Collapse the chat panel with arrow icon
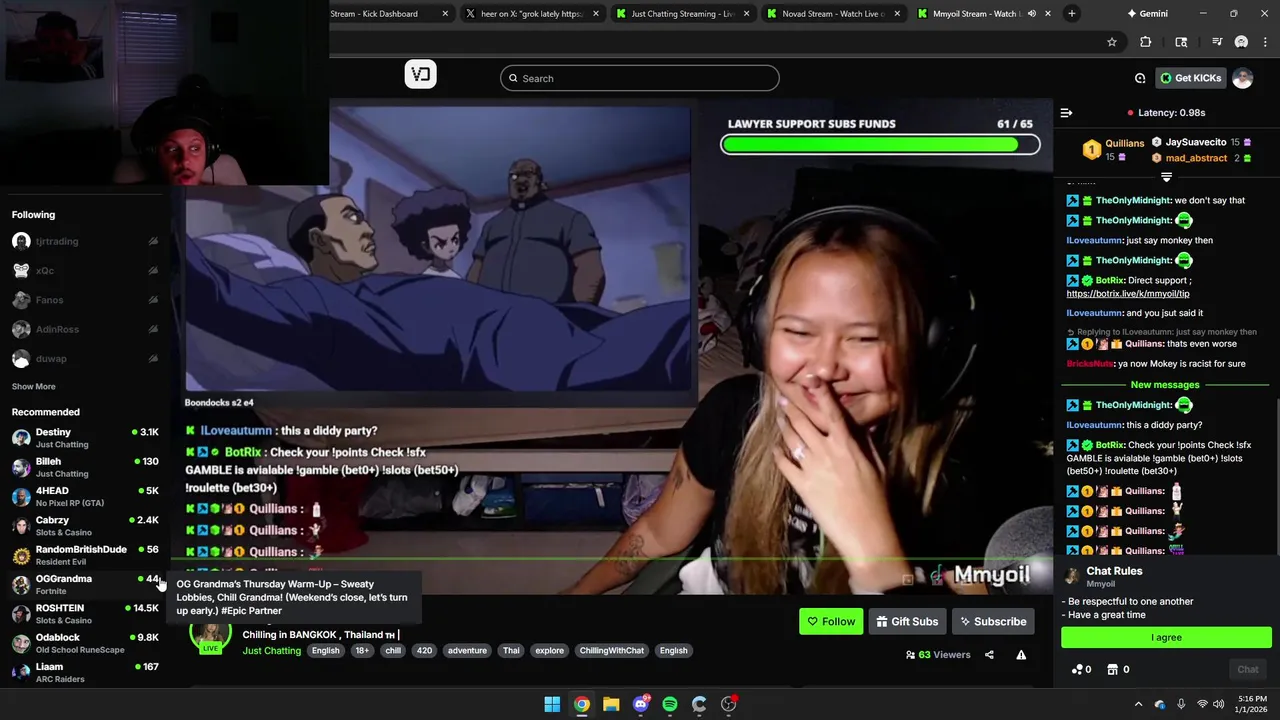1280x720 pixels. pos(1066,113)
